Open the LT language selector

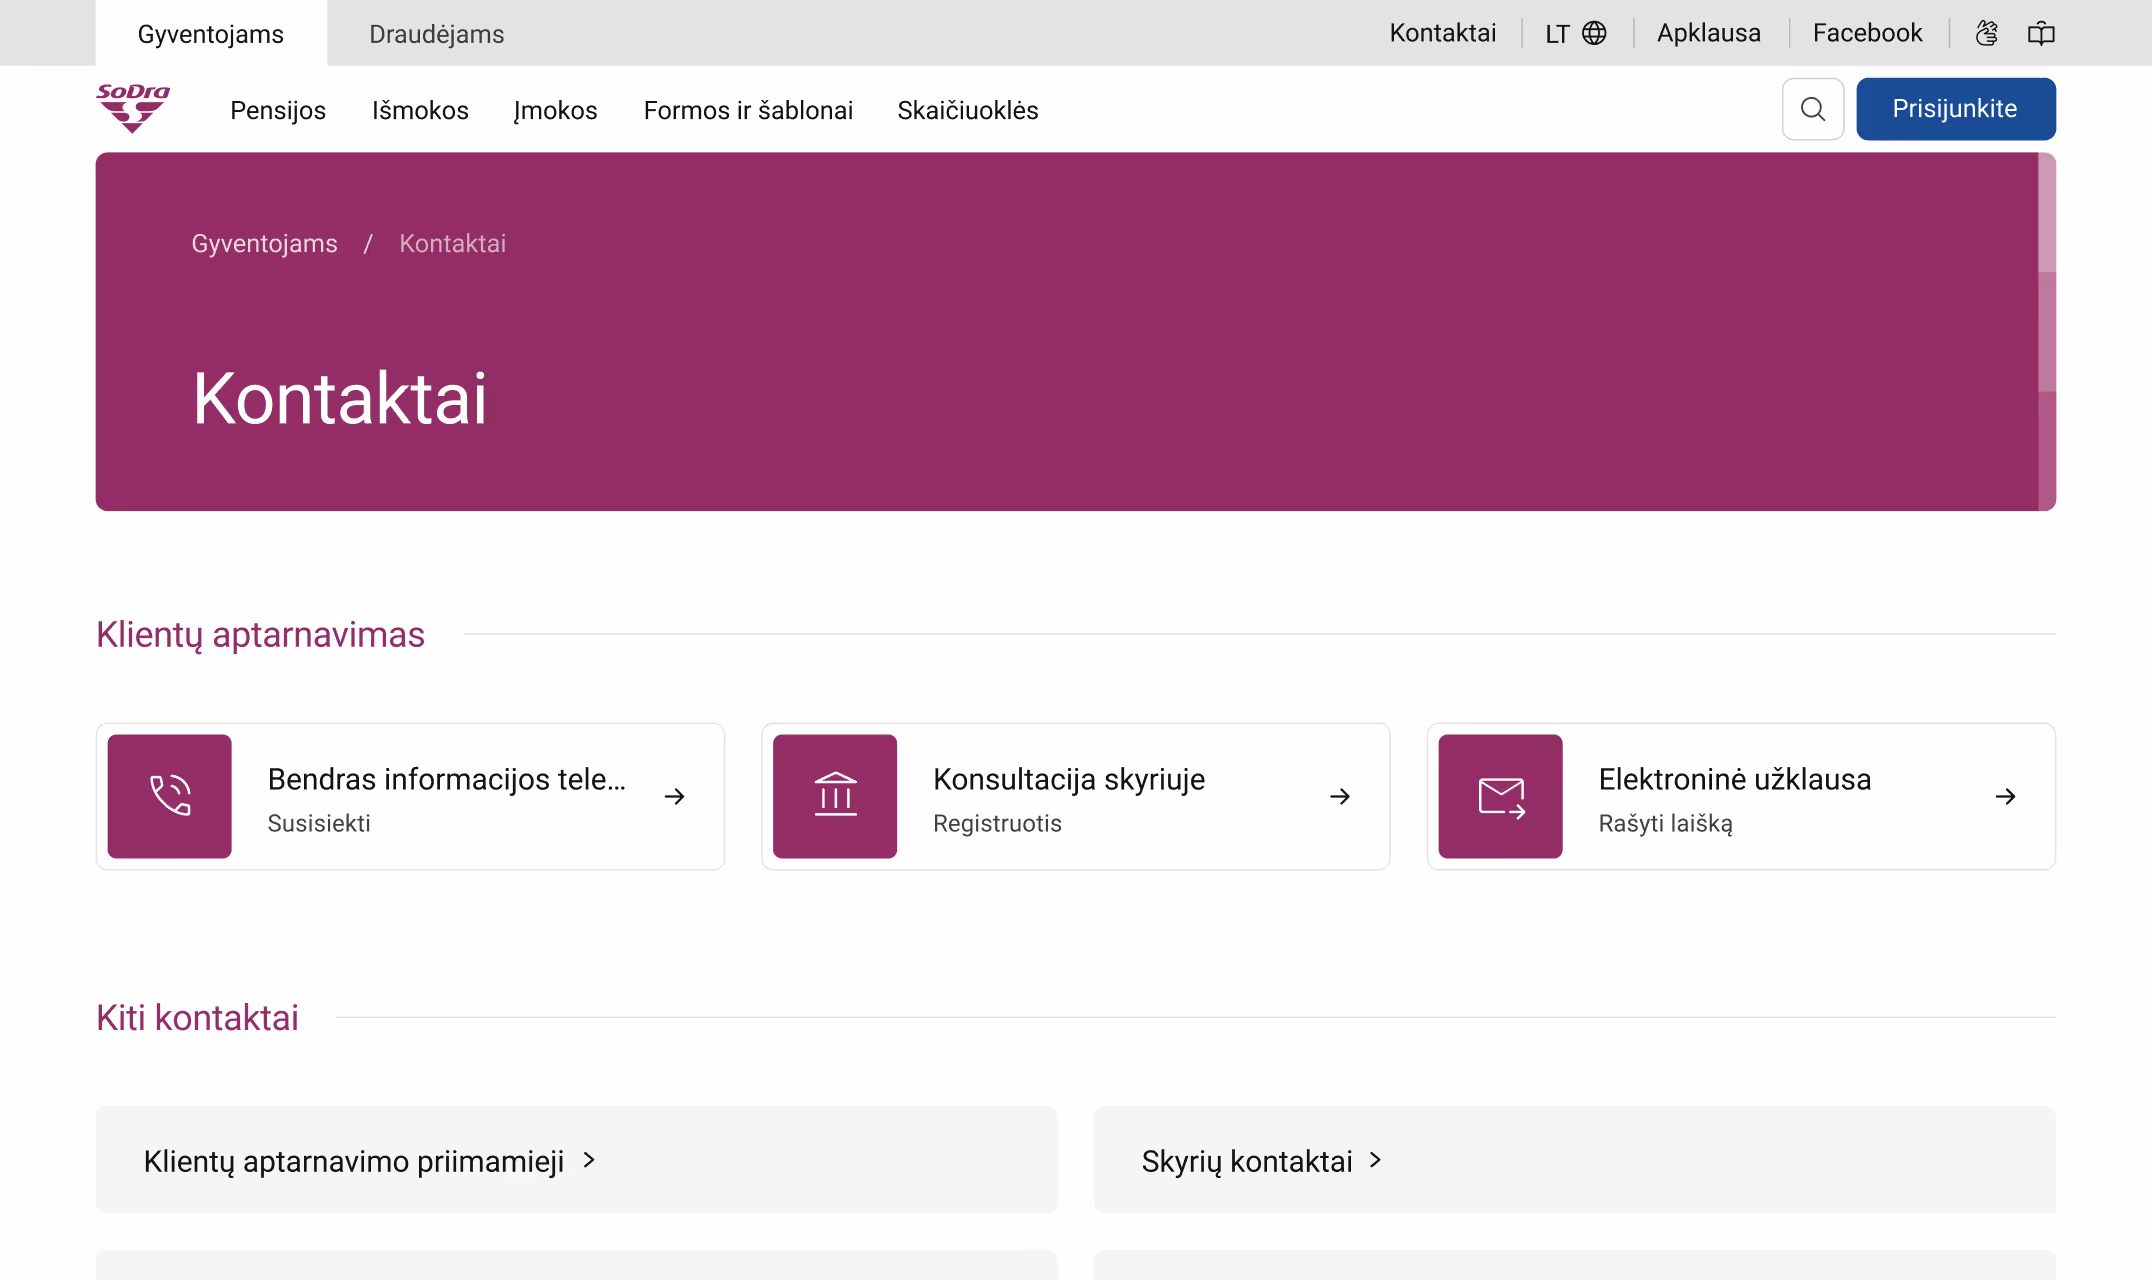(x=1575, y=33)
